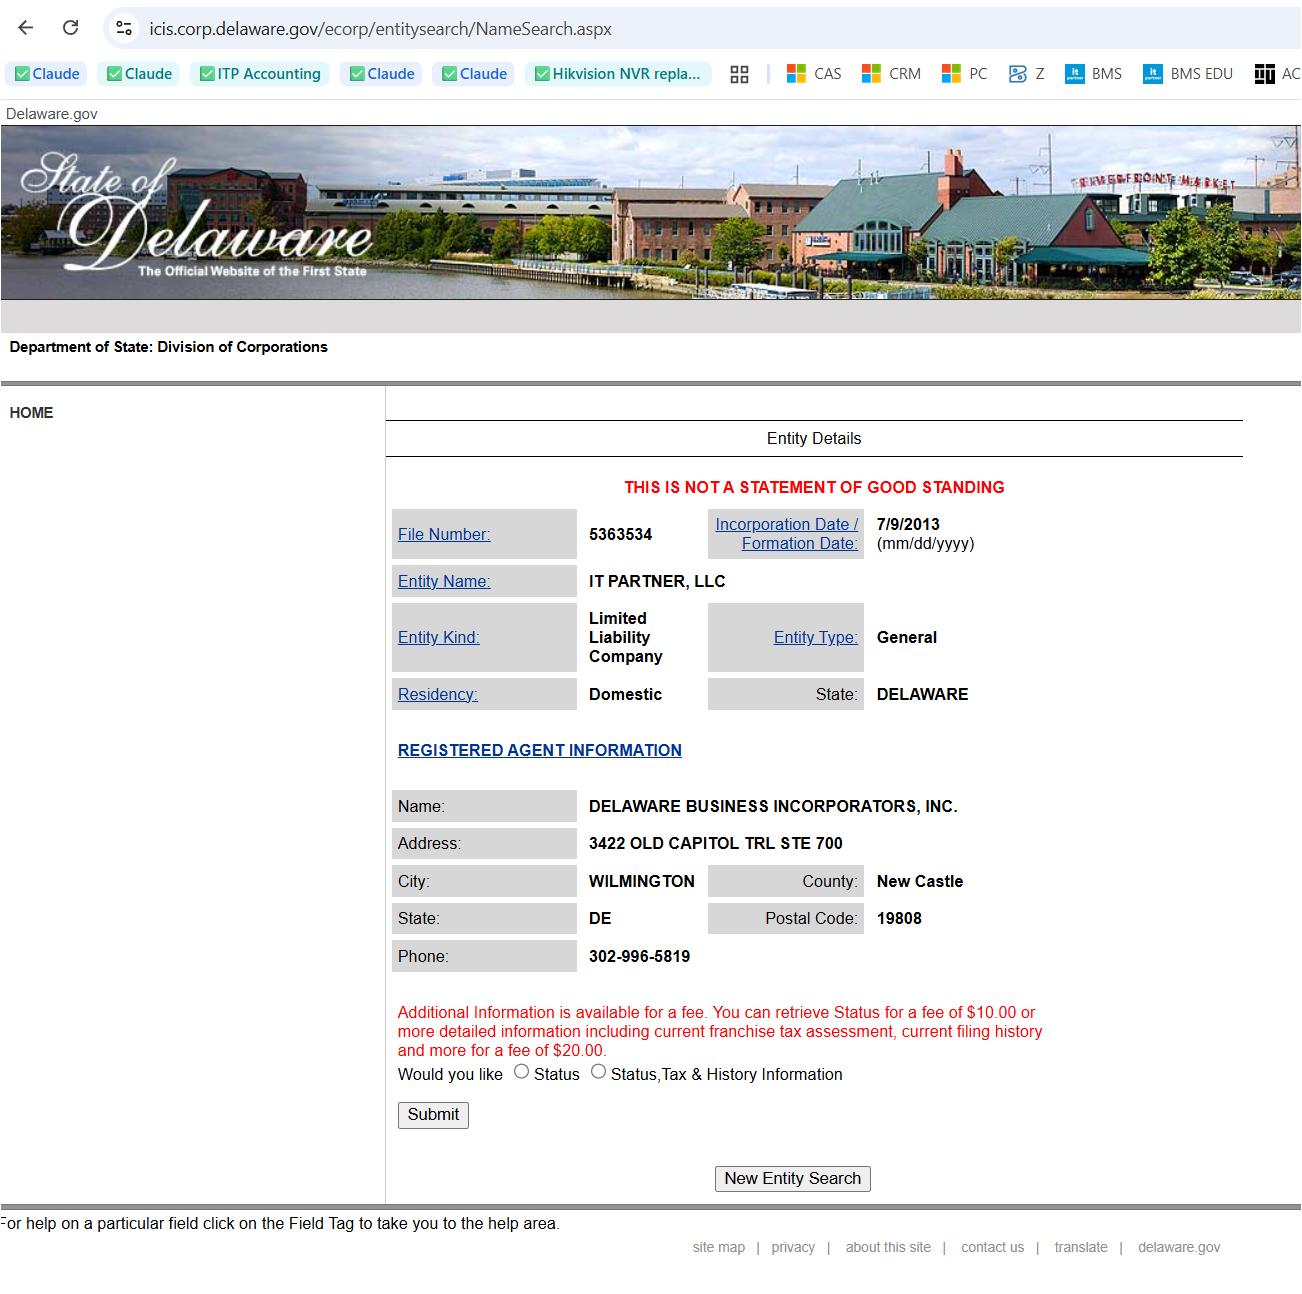Click county value New Castle
The height and width of the screenshot is (1294, 1302).
point(920,881)
